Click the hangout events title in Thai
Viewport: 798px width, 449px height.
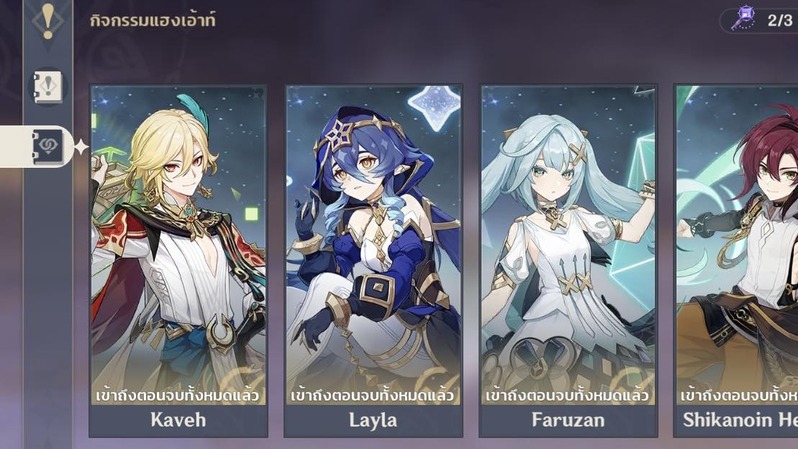(153, 20)
